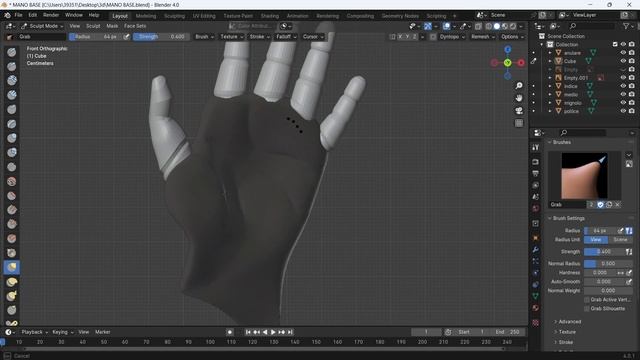Expand the indice object in outliner
The height and width of the screenshot is (360, 640).
point(550,86)
